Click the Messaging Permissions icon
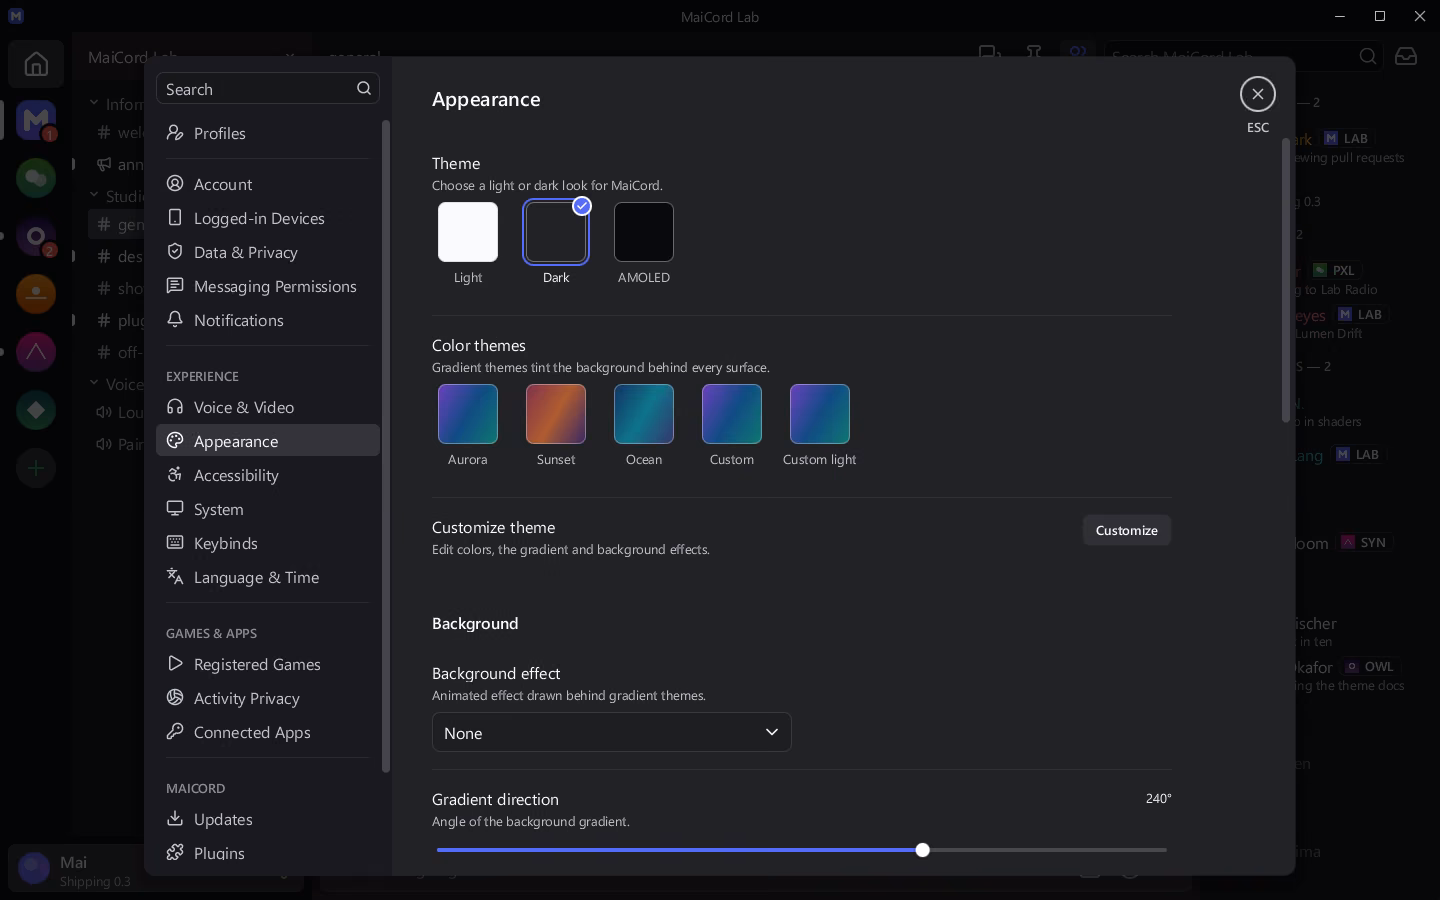This screenshot has width=1440, height=900. click(175, 286)
